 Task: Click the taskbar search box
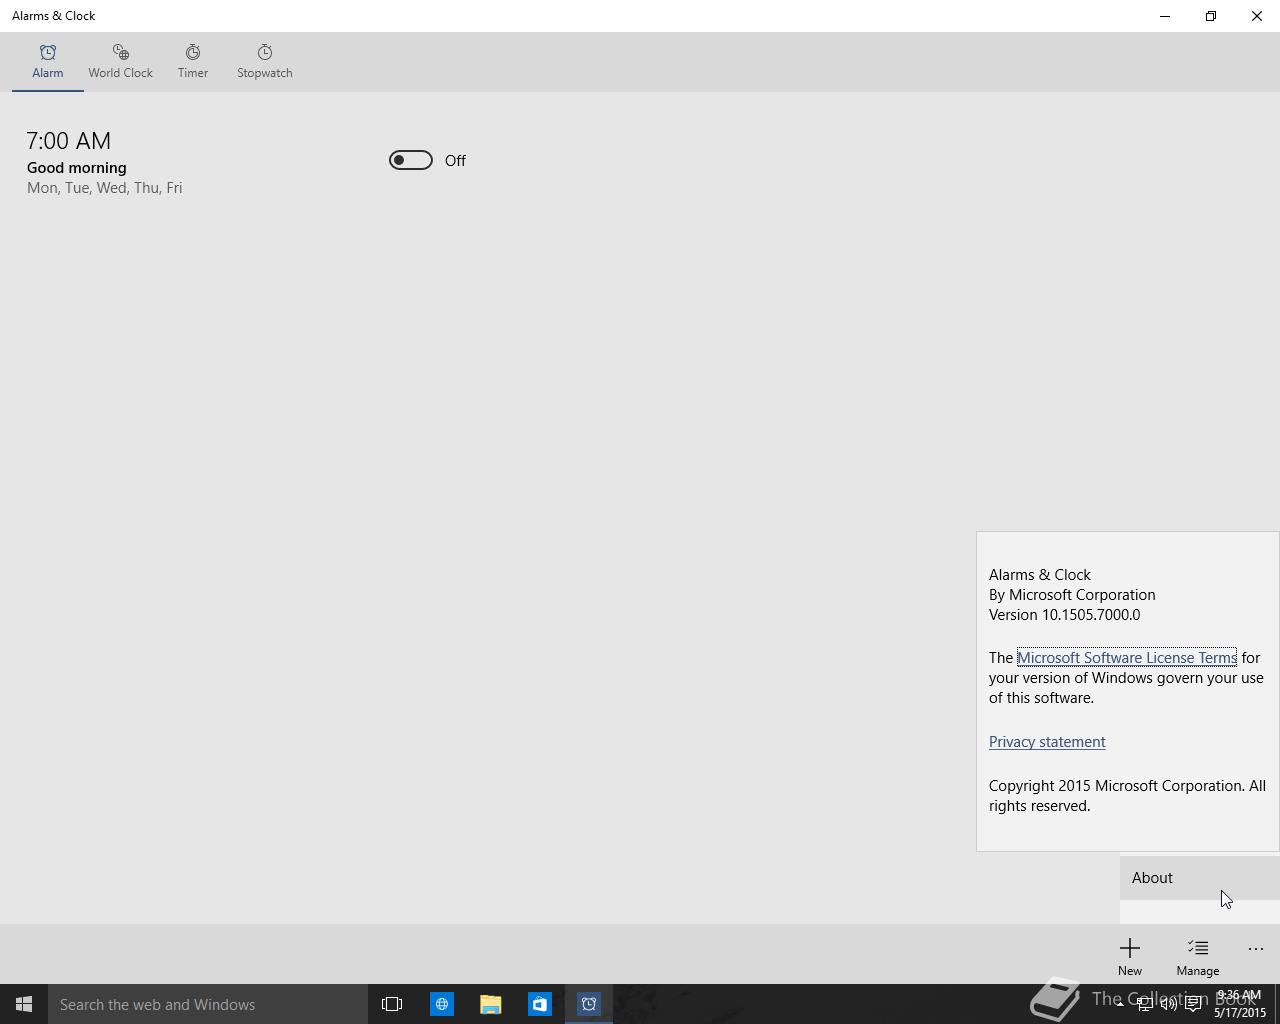point(208,1004)
